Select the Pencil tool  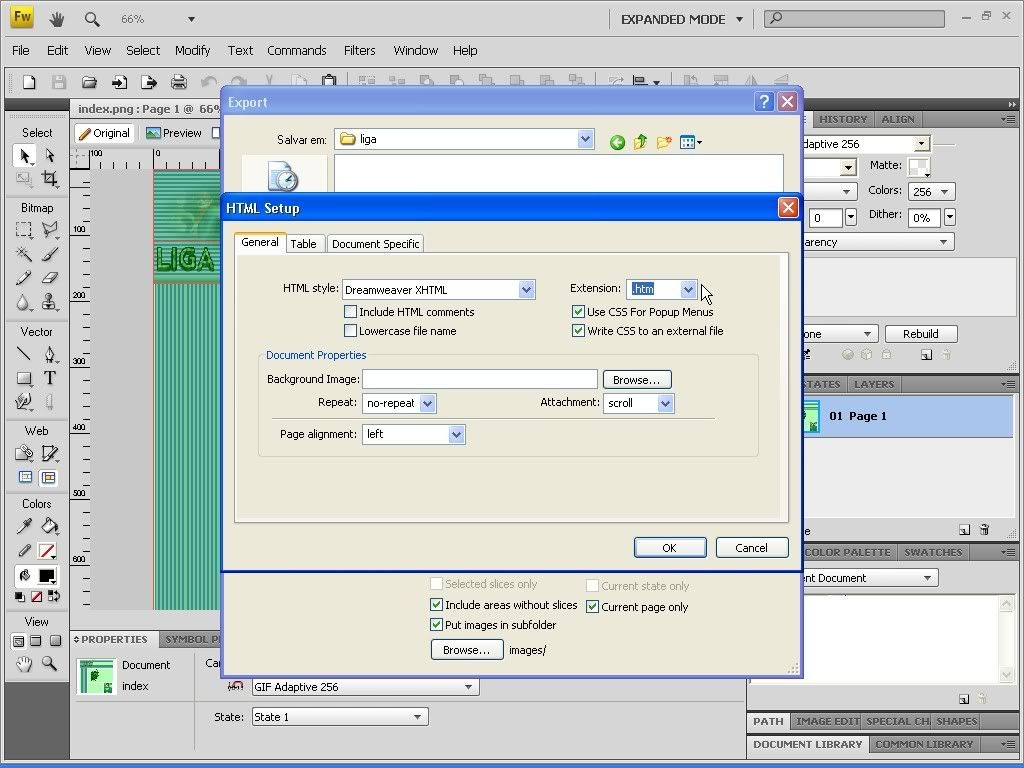[24, 278]
